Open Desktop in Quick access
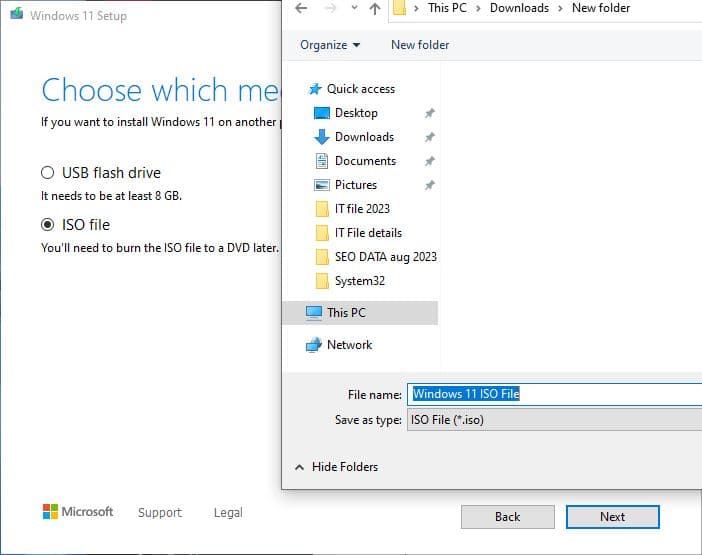 pyautogui.click(x=356, y=113)
